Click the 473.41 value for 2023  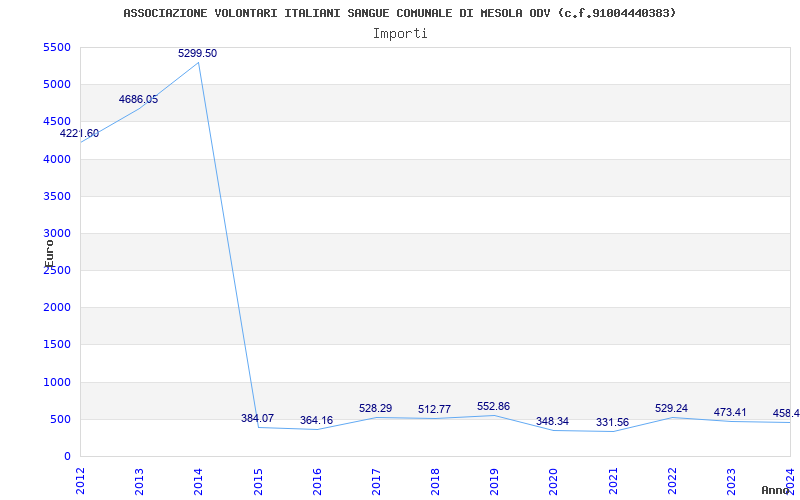[x=730, y=413]
